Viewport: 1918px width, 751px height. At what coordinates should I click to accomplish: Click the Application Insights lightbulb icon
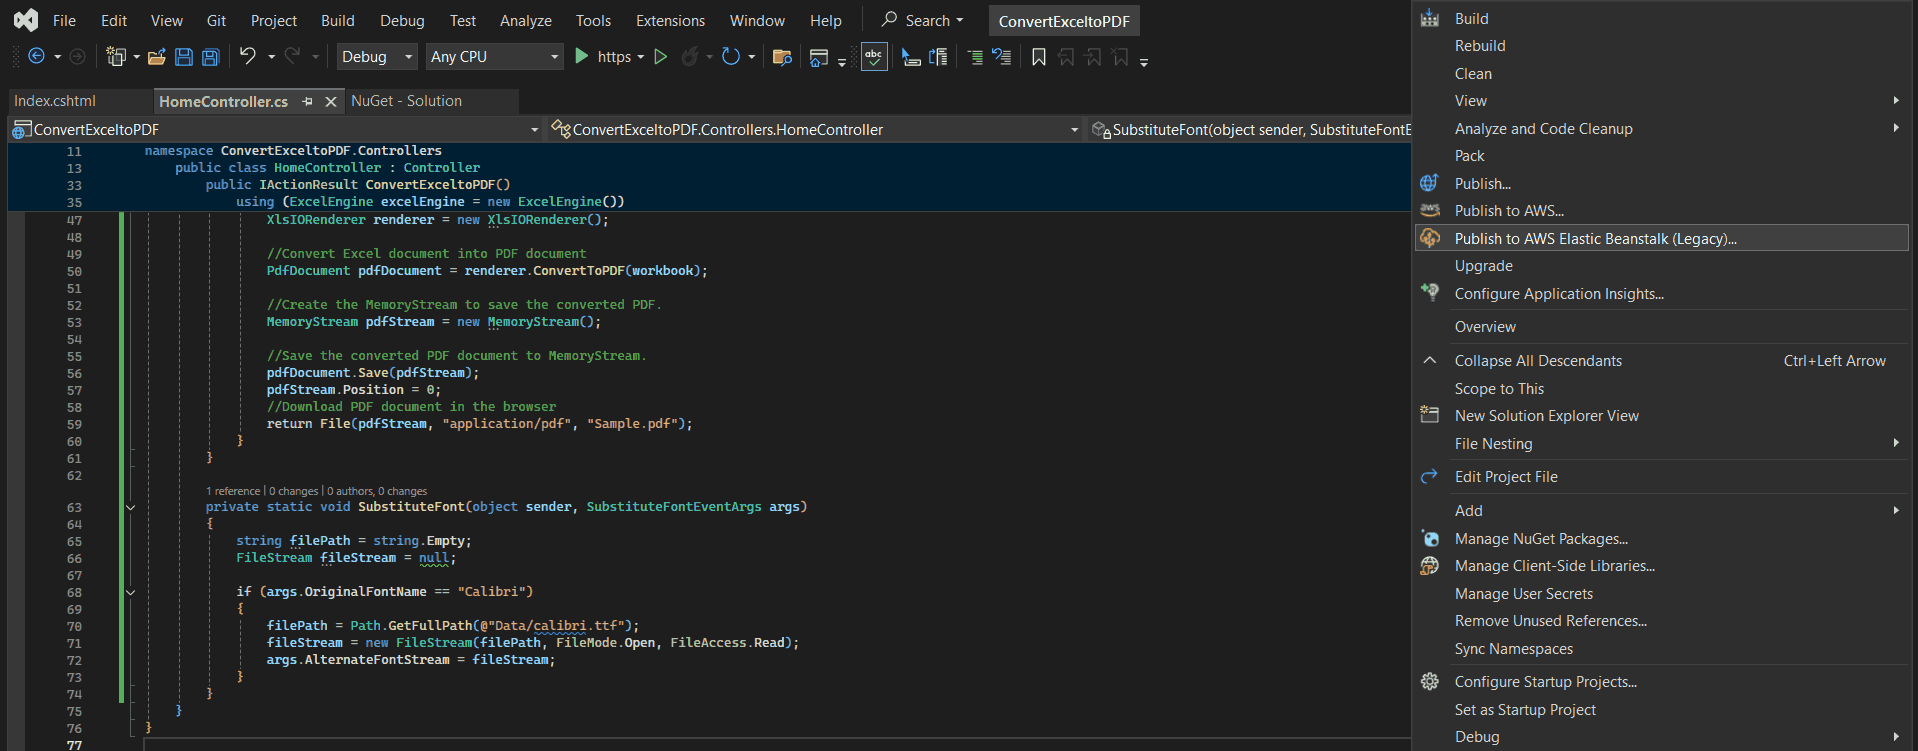pyautogui.click(x=1430, y=292)
